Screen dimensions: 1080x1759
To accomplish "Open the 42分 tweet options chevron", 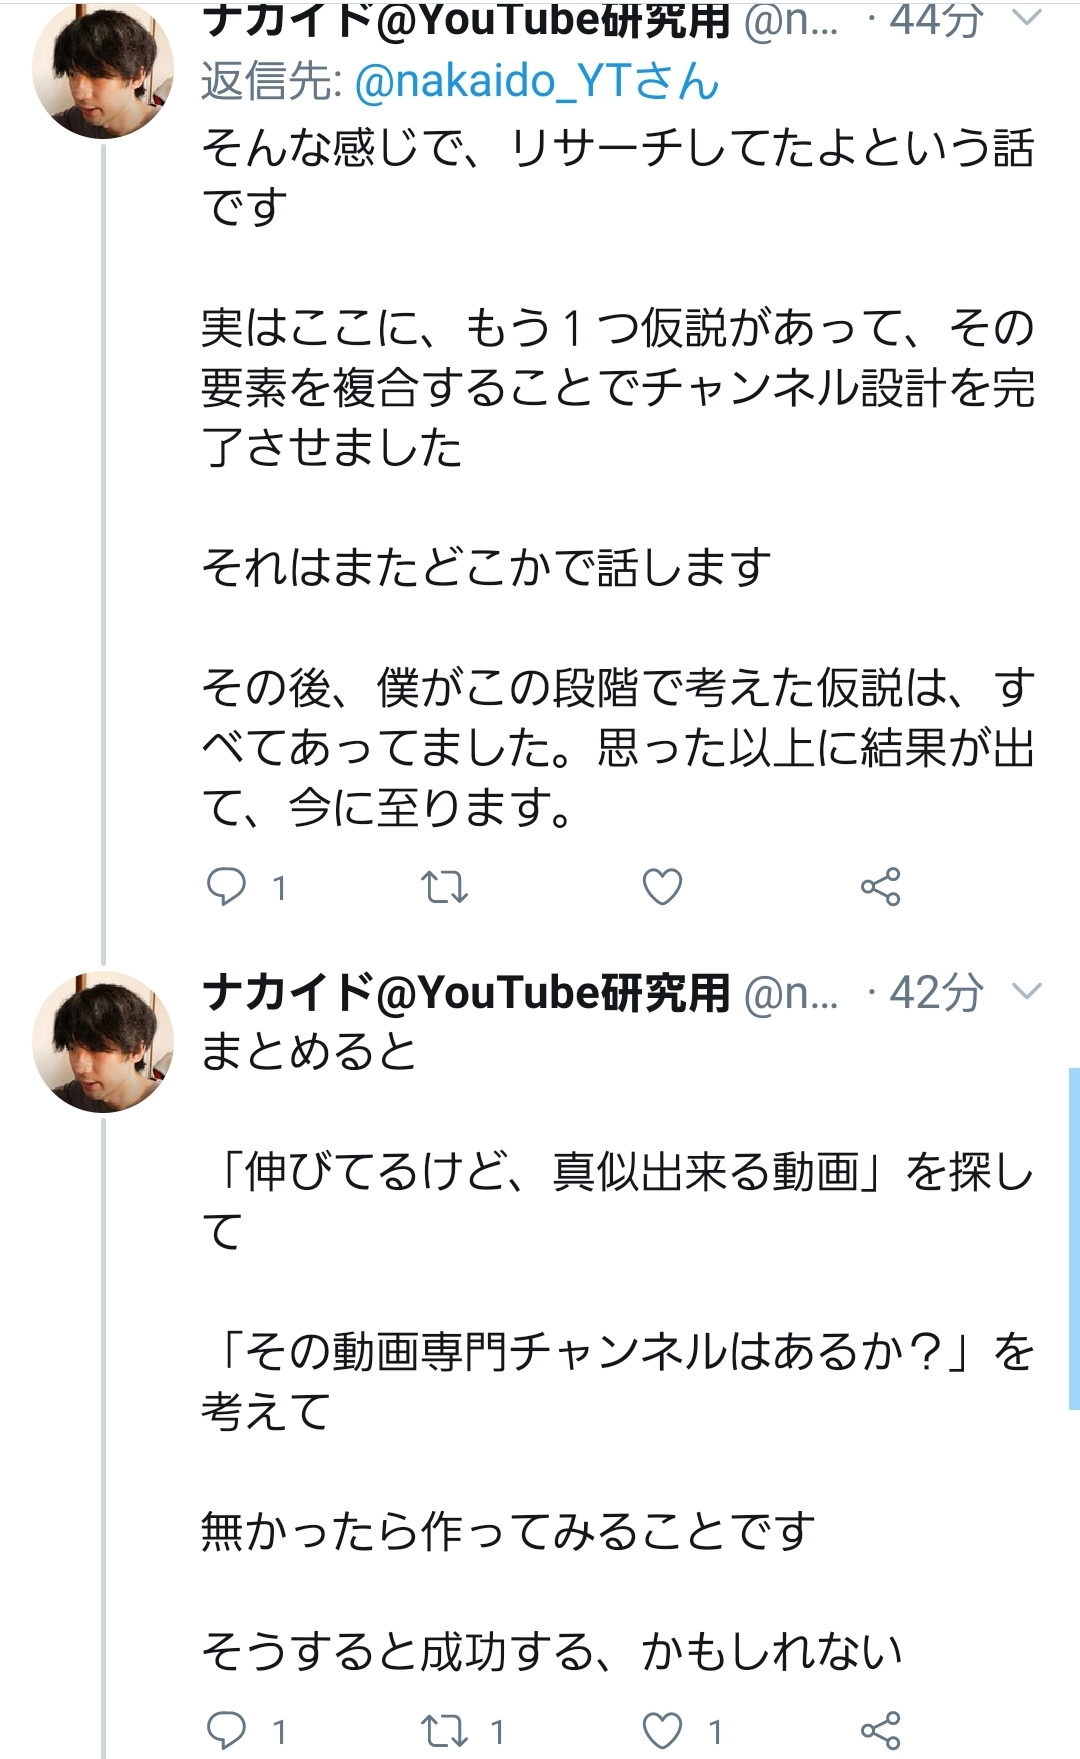I will click(1027, 991).
